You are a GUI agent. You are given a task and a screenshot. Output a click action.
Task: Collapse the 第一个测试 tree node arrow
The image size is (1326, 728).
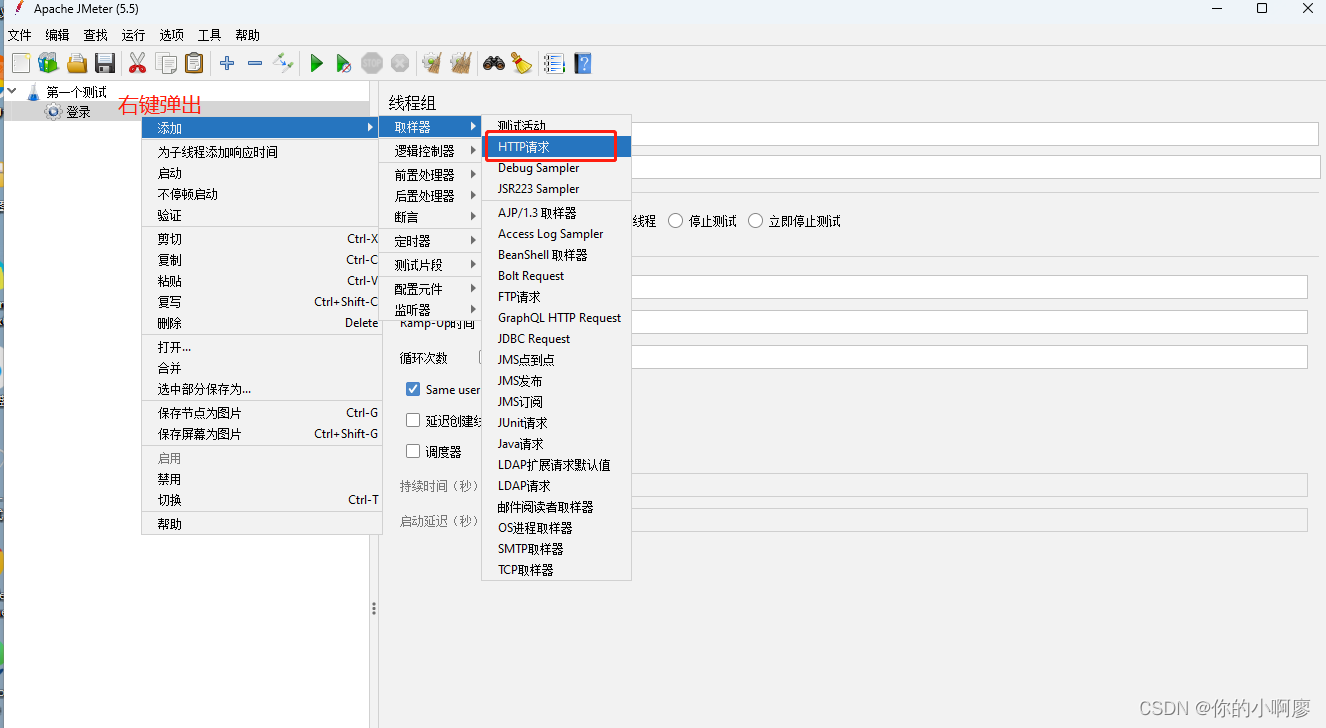[12, 91]
